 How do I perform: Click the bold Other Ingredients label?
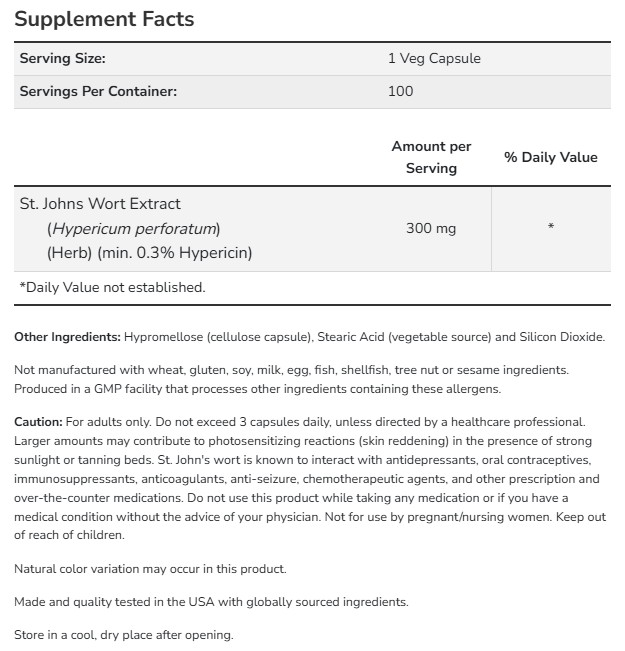pyautogui.click(x=68, y=336)
